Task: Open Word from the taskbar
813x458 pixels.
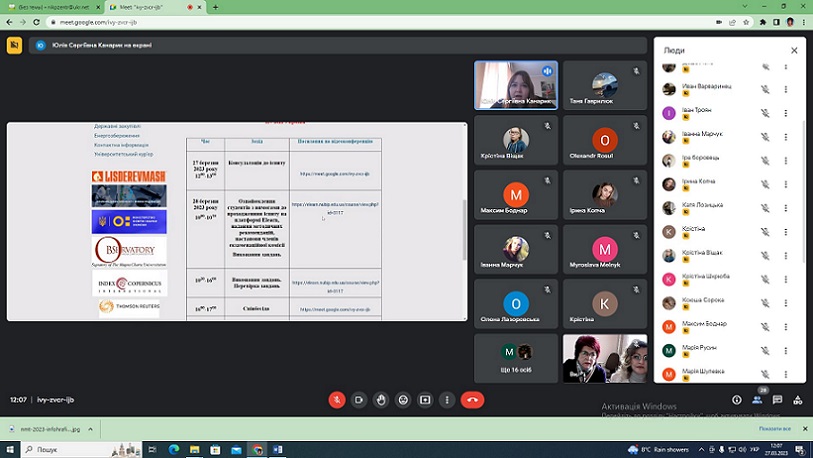Action: [x=278, y=449]
